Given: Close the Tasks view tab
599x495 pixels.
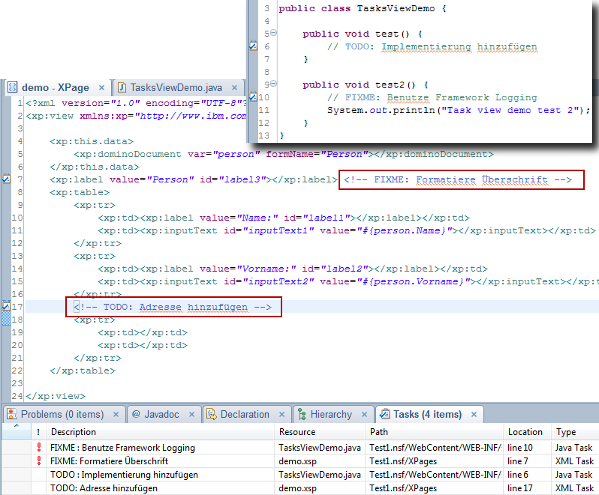Looking at the screenshot, I should click(x=474, y=414).
